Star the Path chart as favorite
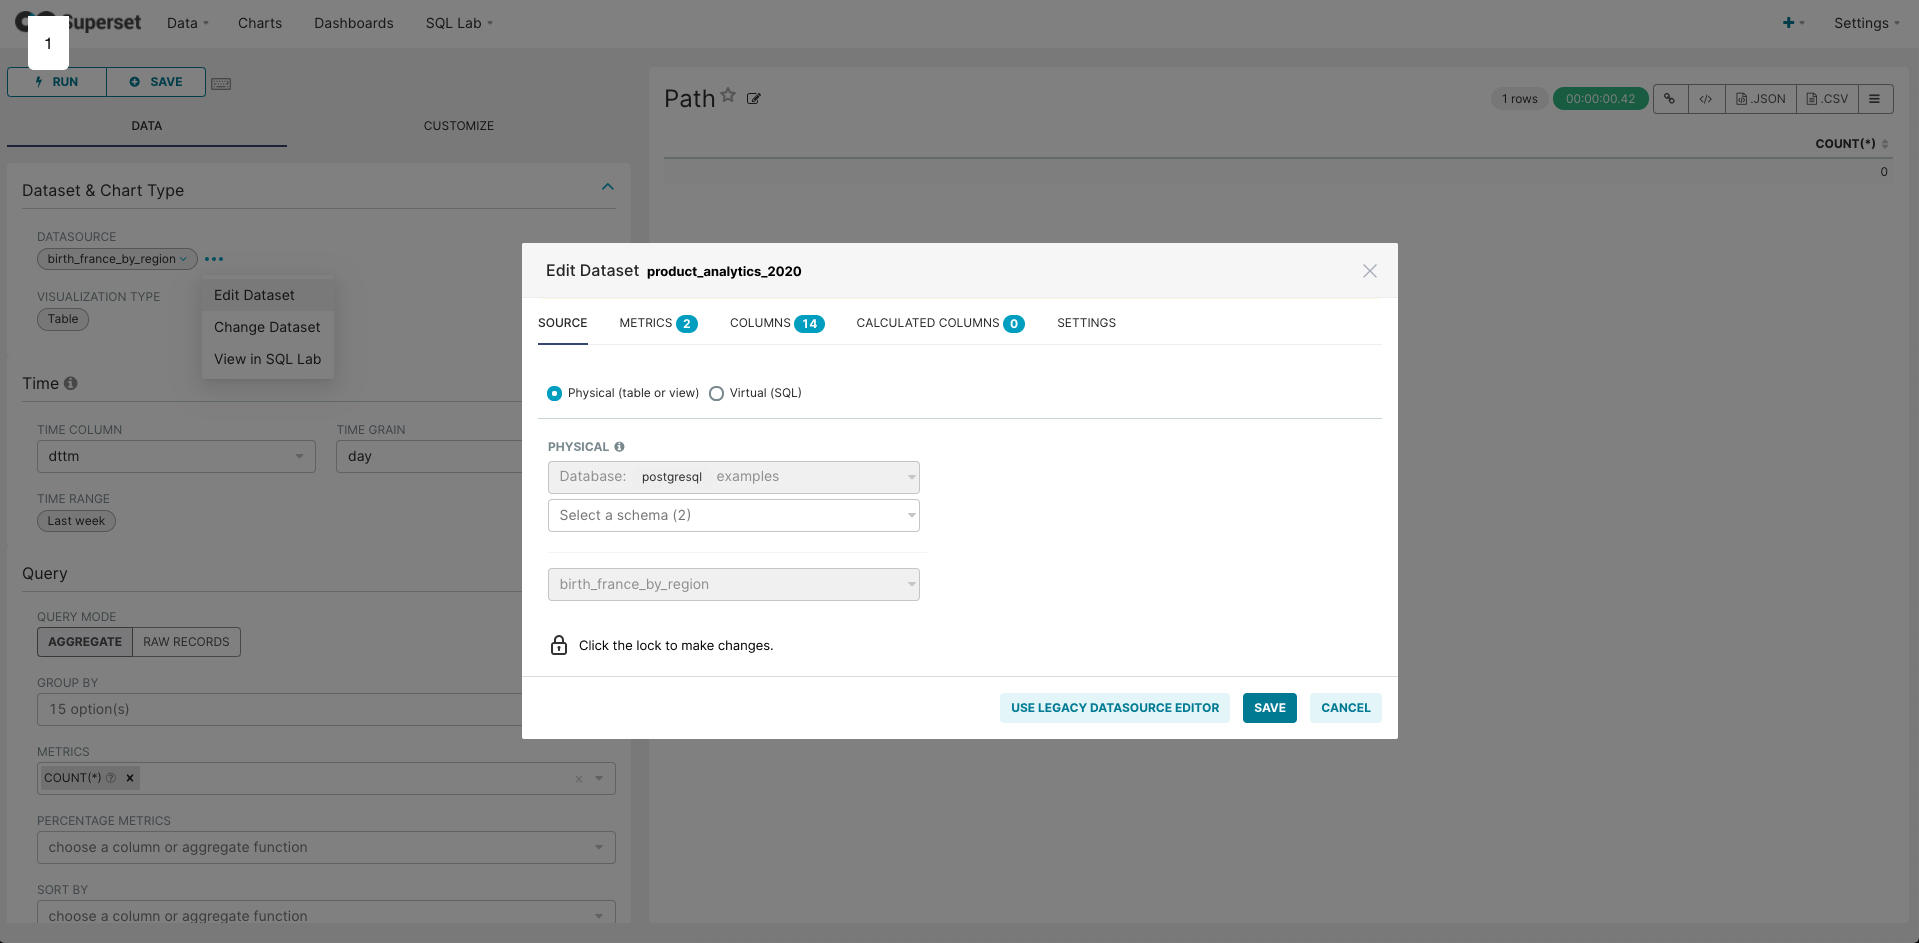 click(x=728, y=95)
